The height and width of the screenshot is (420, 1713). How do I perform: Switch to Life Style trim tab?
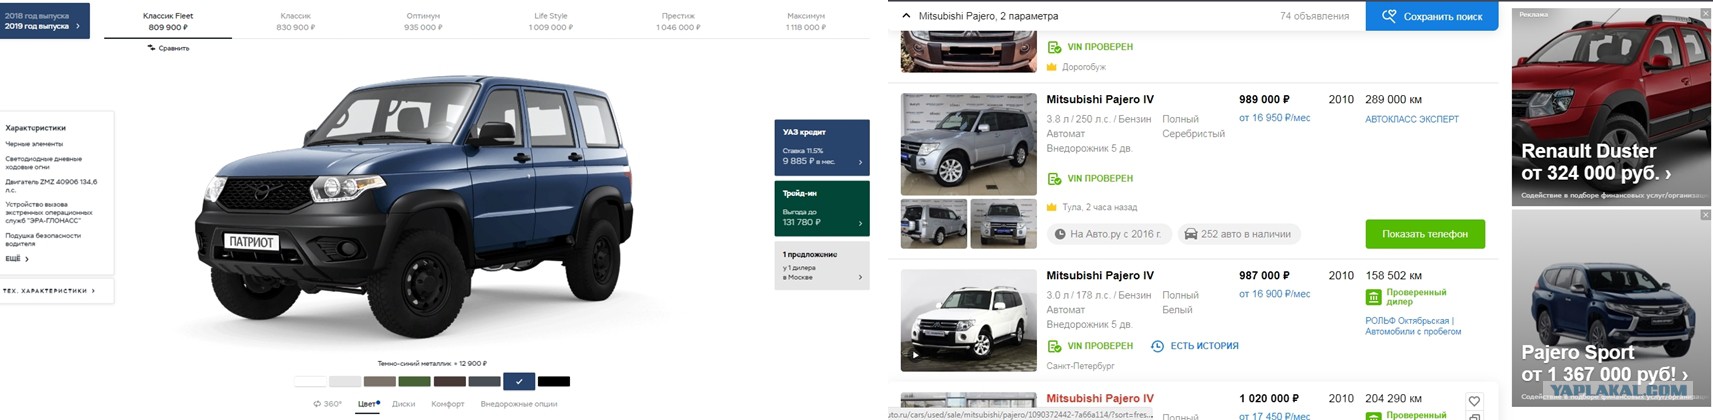coord(551,21)
